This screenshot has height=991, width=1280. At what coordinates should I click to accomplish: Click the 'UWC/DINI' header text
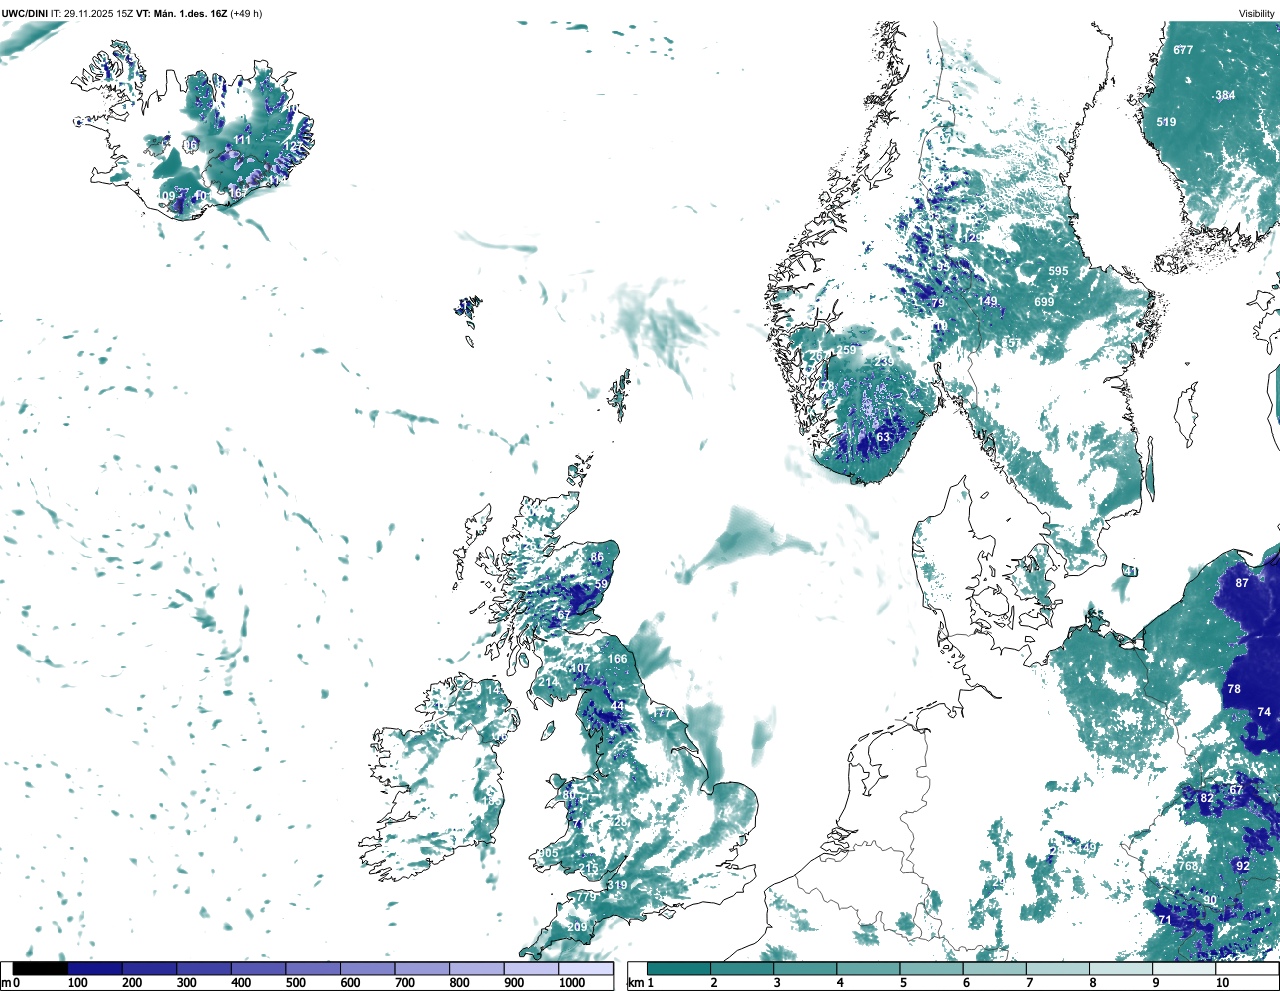[x=24, y=13]
